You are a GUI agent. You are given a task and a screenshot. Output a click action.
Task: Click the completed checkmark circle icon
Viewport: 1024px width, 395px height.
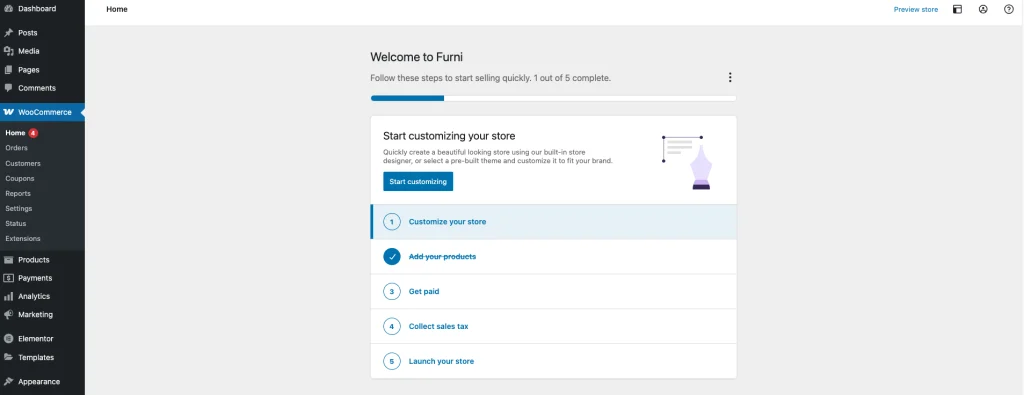(392, 257)
